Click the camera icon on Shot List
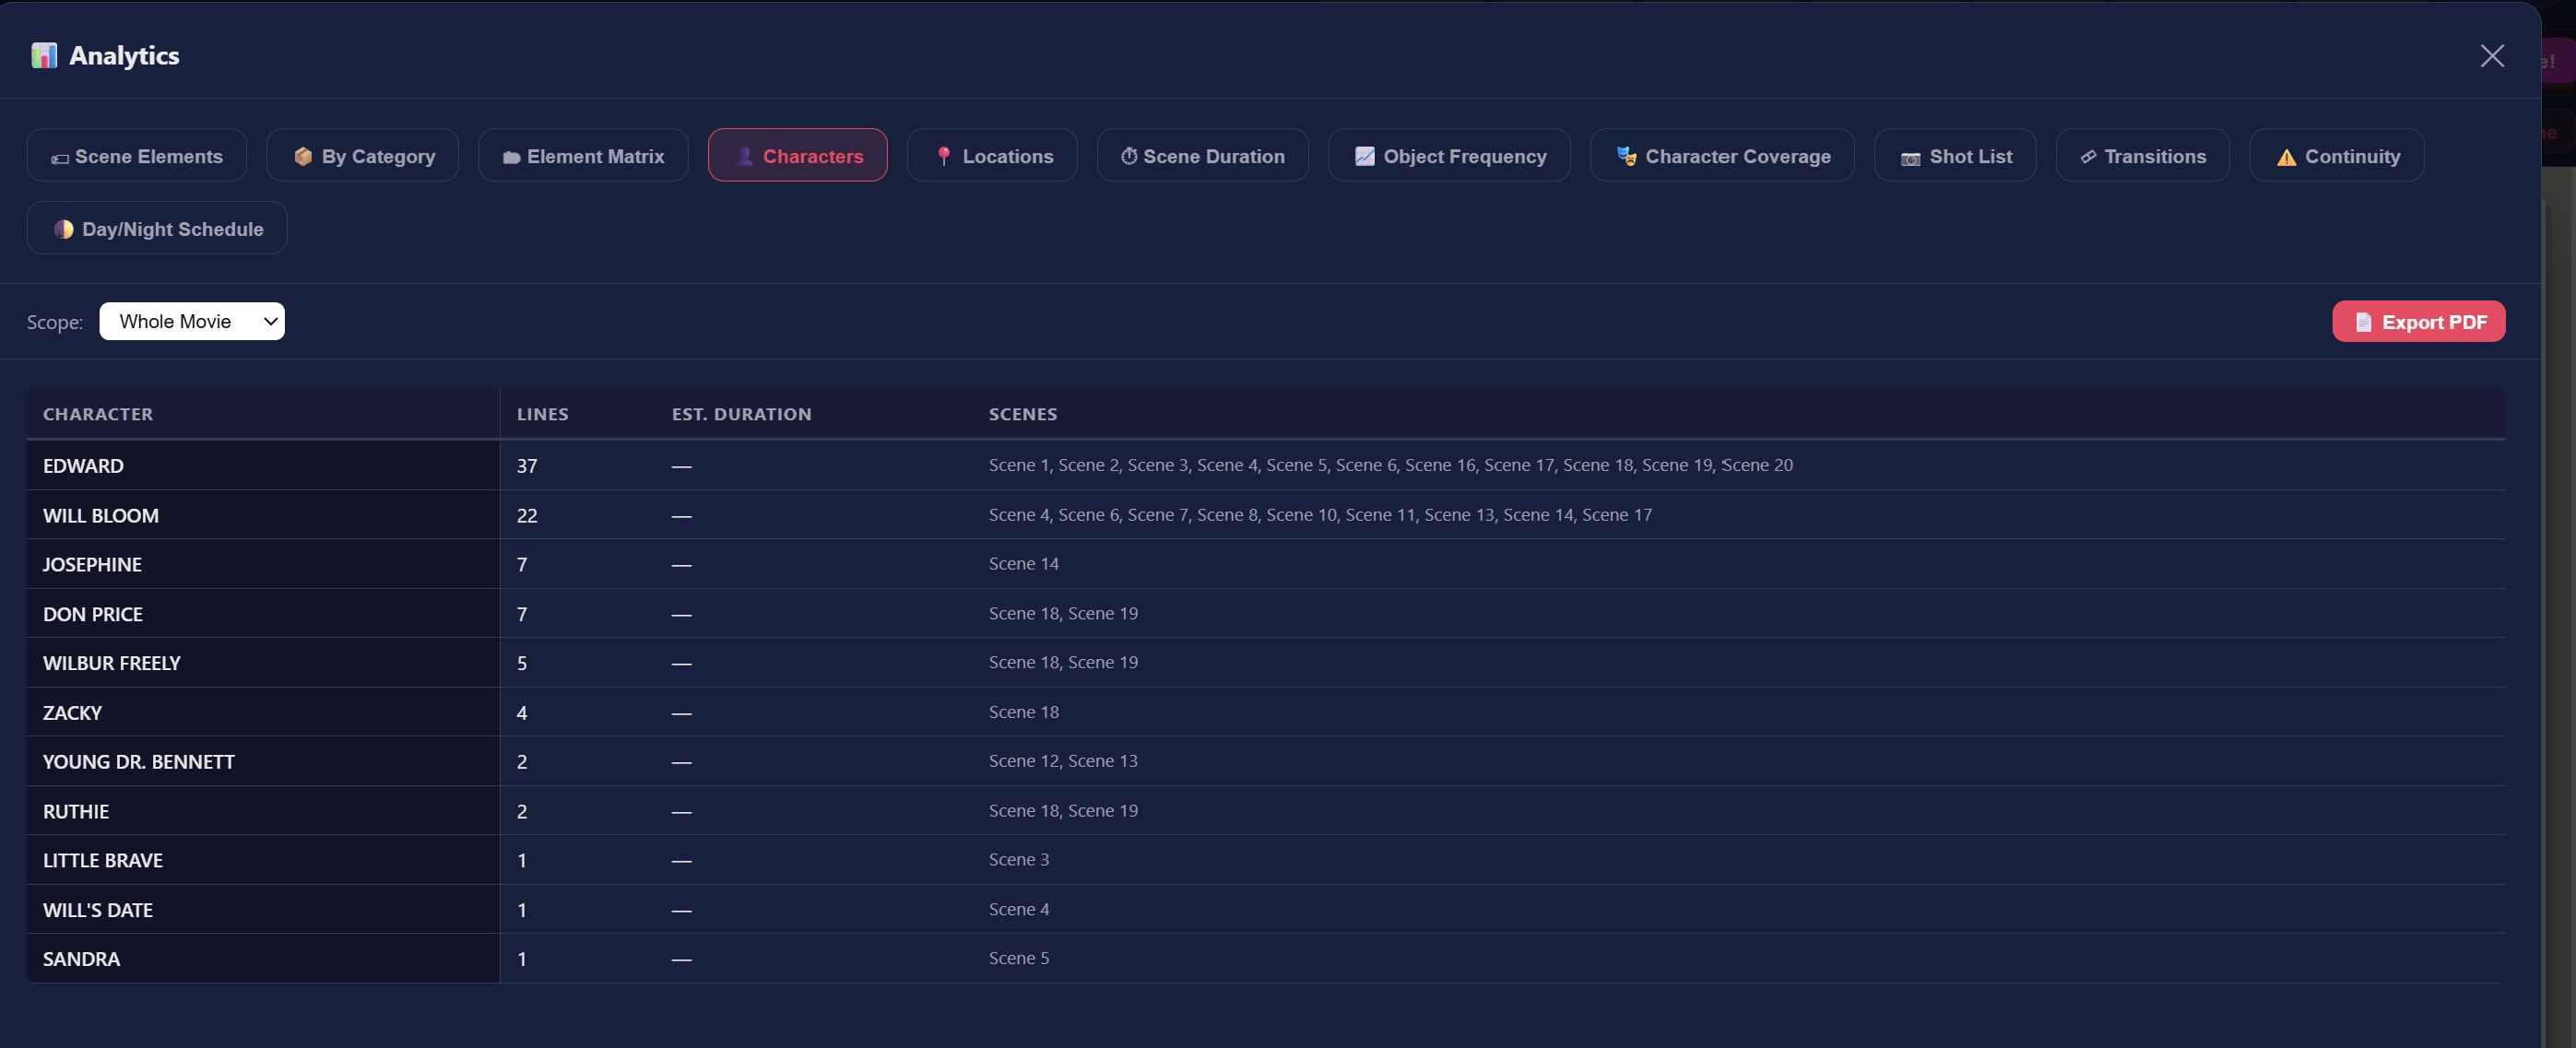Screen dimensions: 2576x1048 click(x=1910, y=158)
